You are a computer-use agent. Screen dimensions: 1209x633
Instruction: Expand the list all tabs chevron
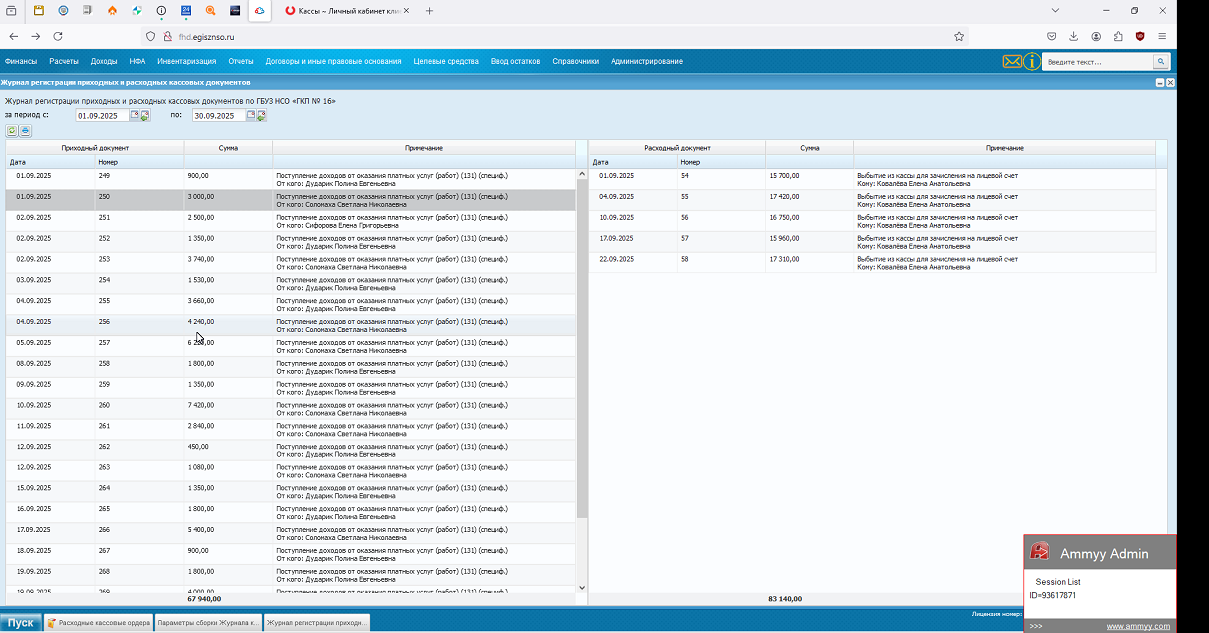(1055, 10)
